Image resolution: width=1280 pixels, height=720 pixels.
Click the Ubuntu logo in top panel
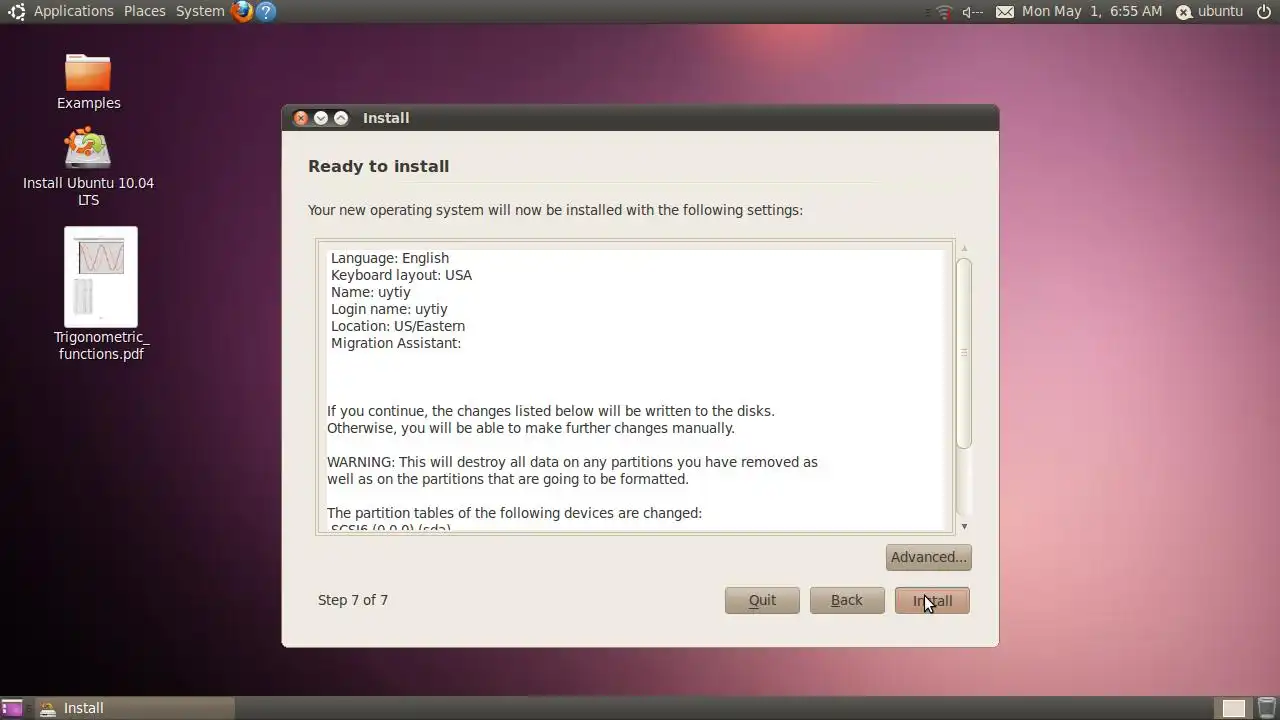pos(16,12)
